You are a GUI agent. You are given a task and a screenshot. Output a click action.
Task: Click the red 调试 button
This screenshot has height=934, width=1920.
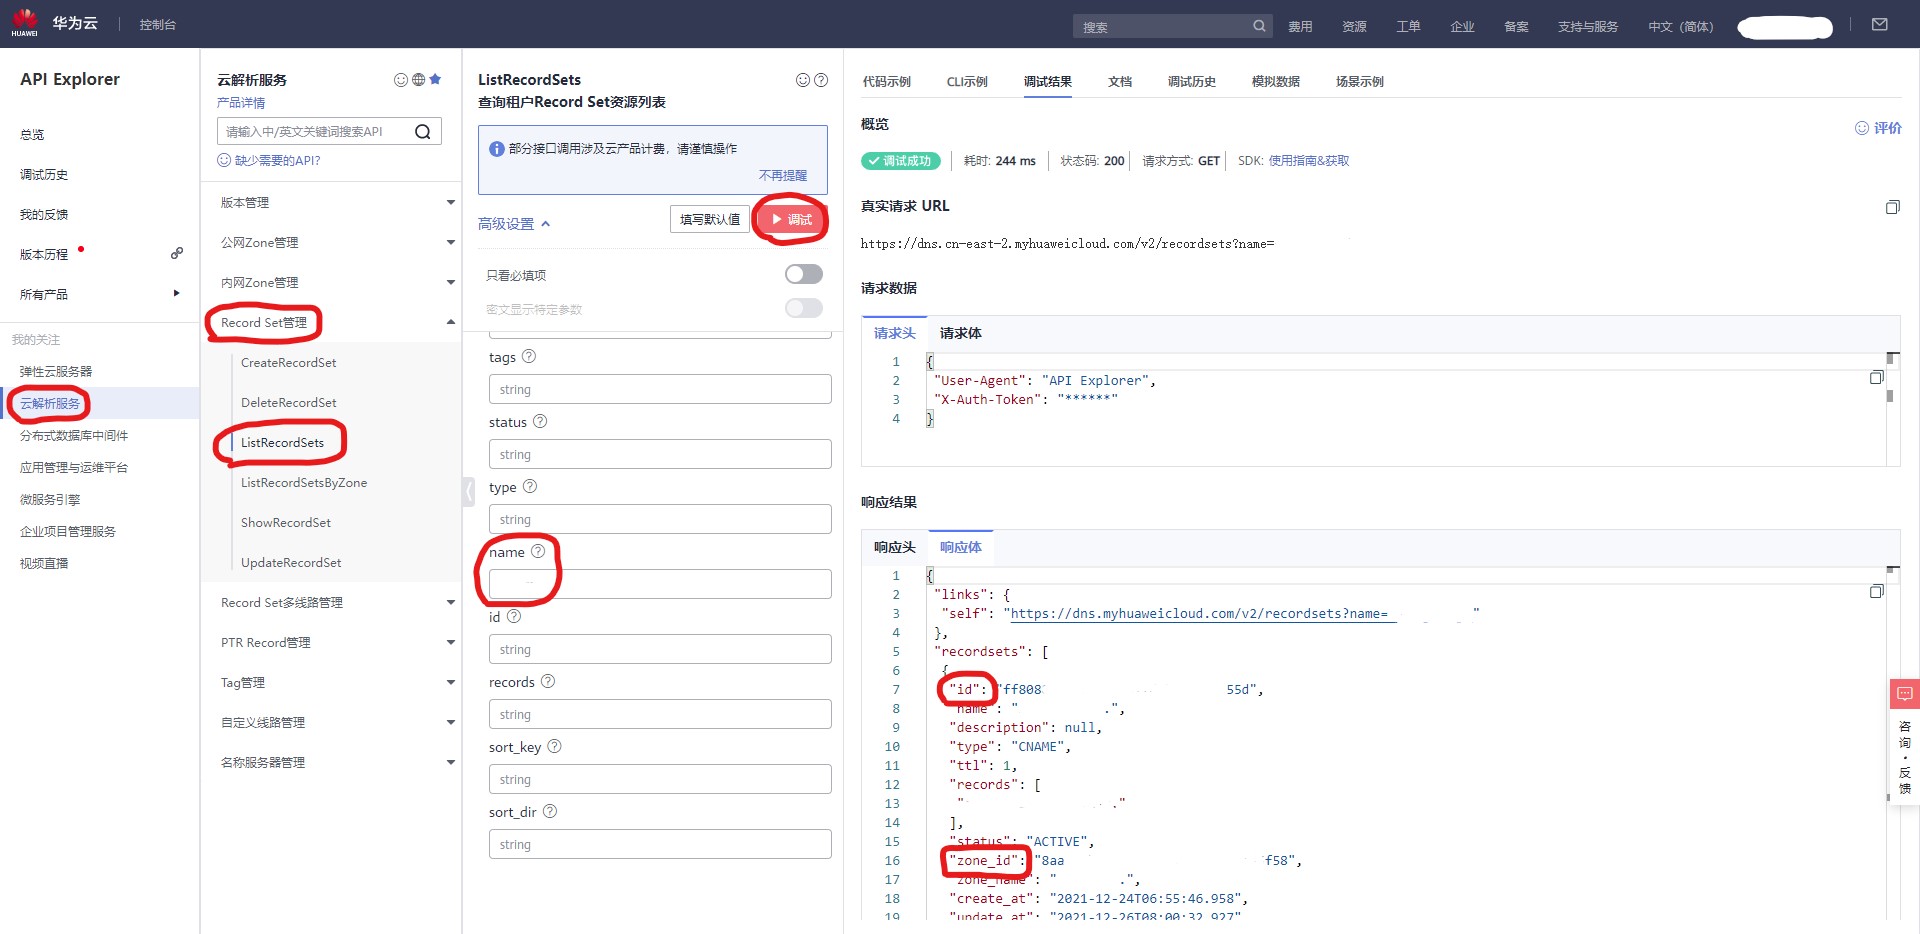click(791, 220)
